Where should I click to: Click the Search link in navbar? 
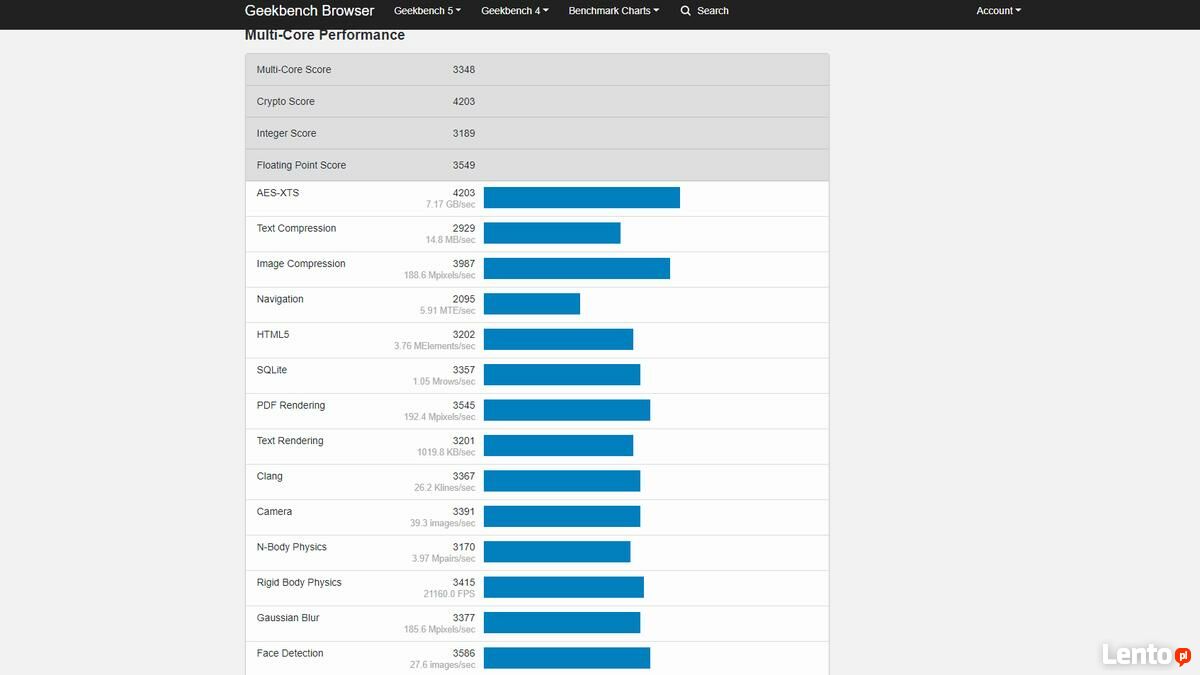pyautogui.click(x=712, y=11)
